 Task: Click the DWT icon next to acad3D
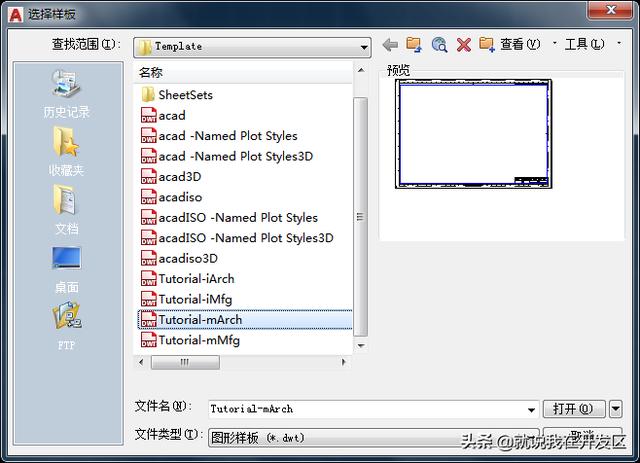149,176
